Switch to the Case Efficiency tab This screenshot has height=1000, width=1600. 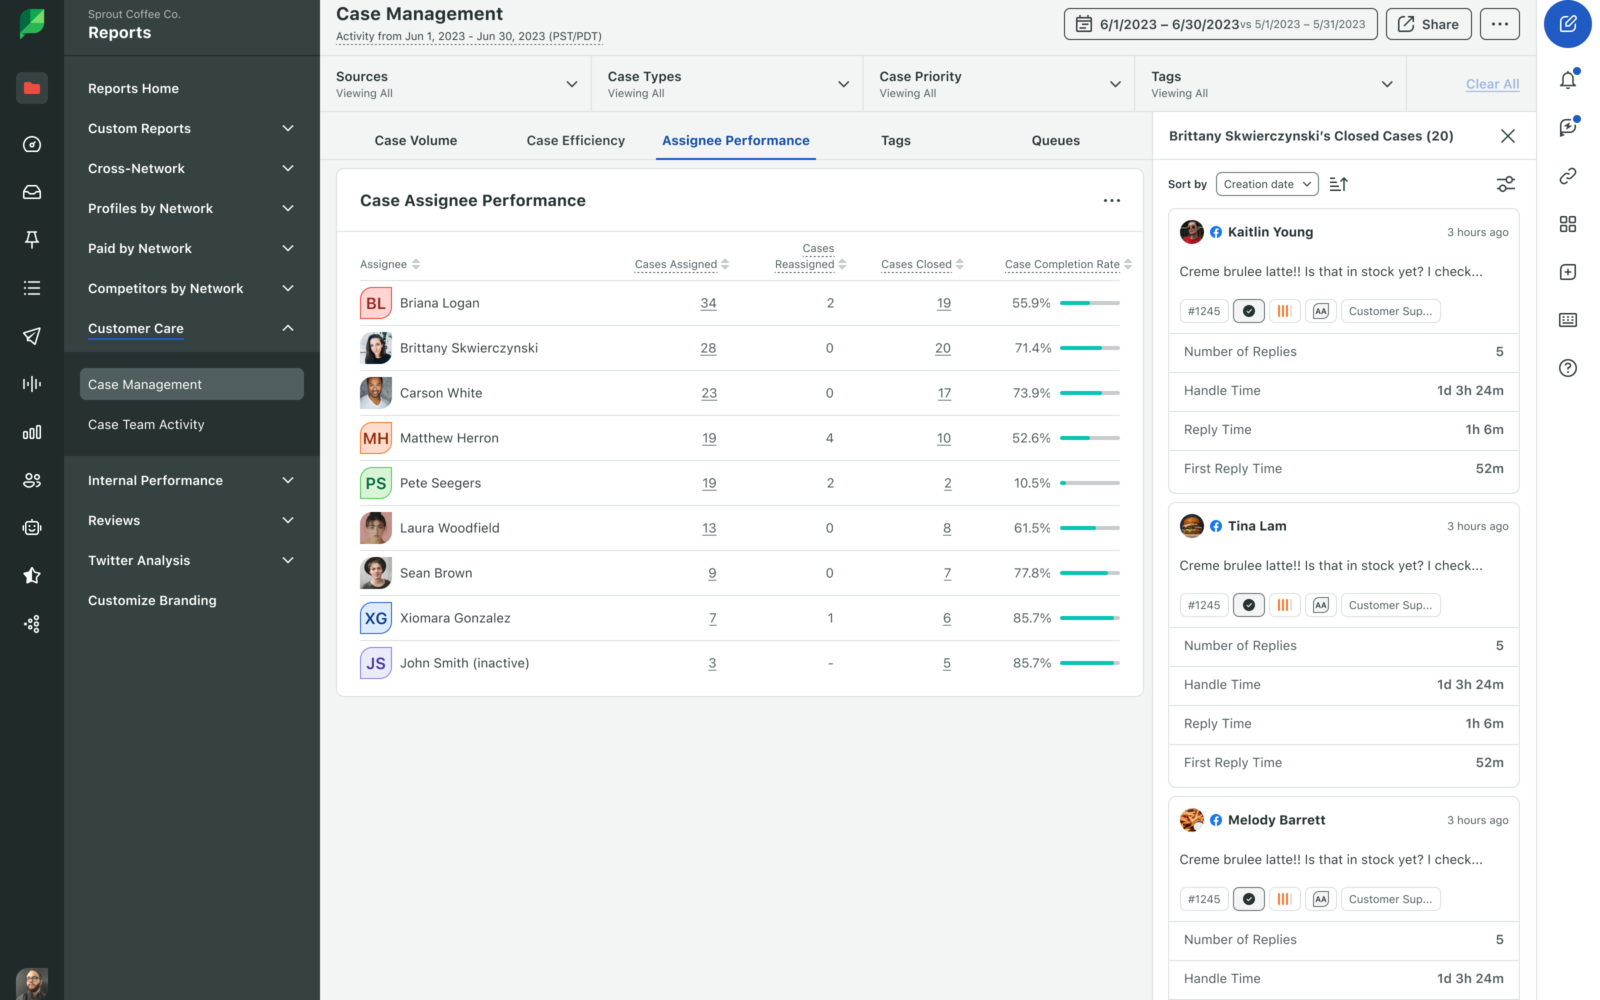pos(576,141)
